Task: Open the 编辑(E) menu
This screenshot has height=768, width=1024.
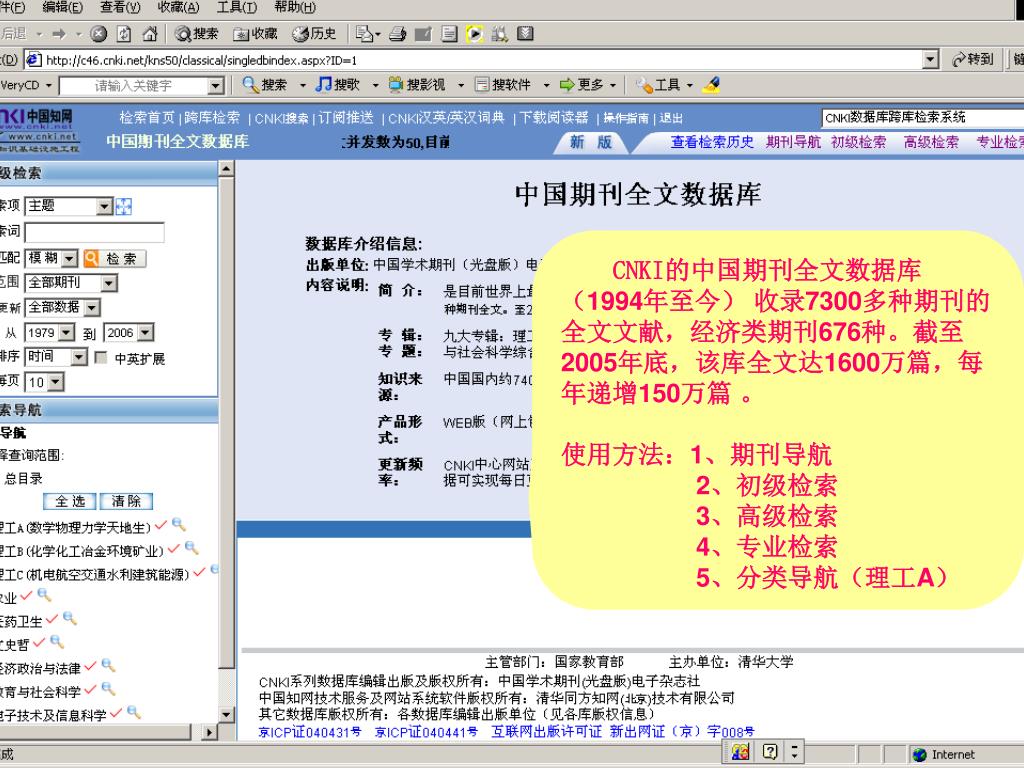Action: coord(63,7)
